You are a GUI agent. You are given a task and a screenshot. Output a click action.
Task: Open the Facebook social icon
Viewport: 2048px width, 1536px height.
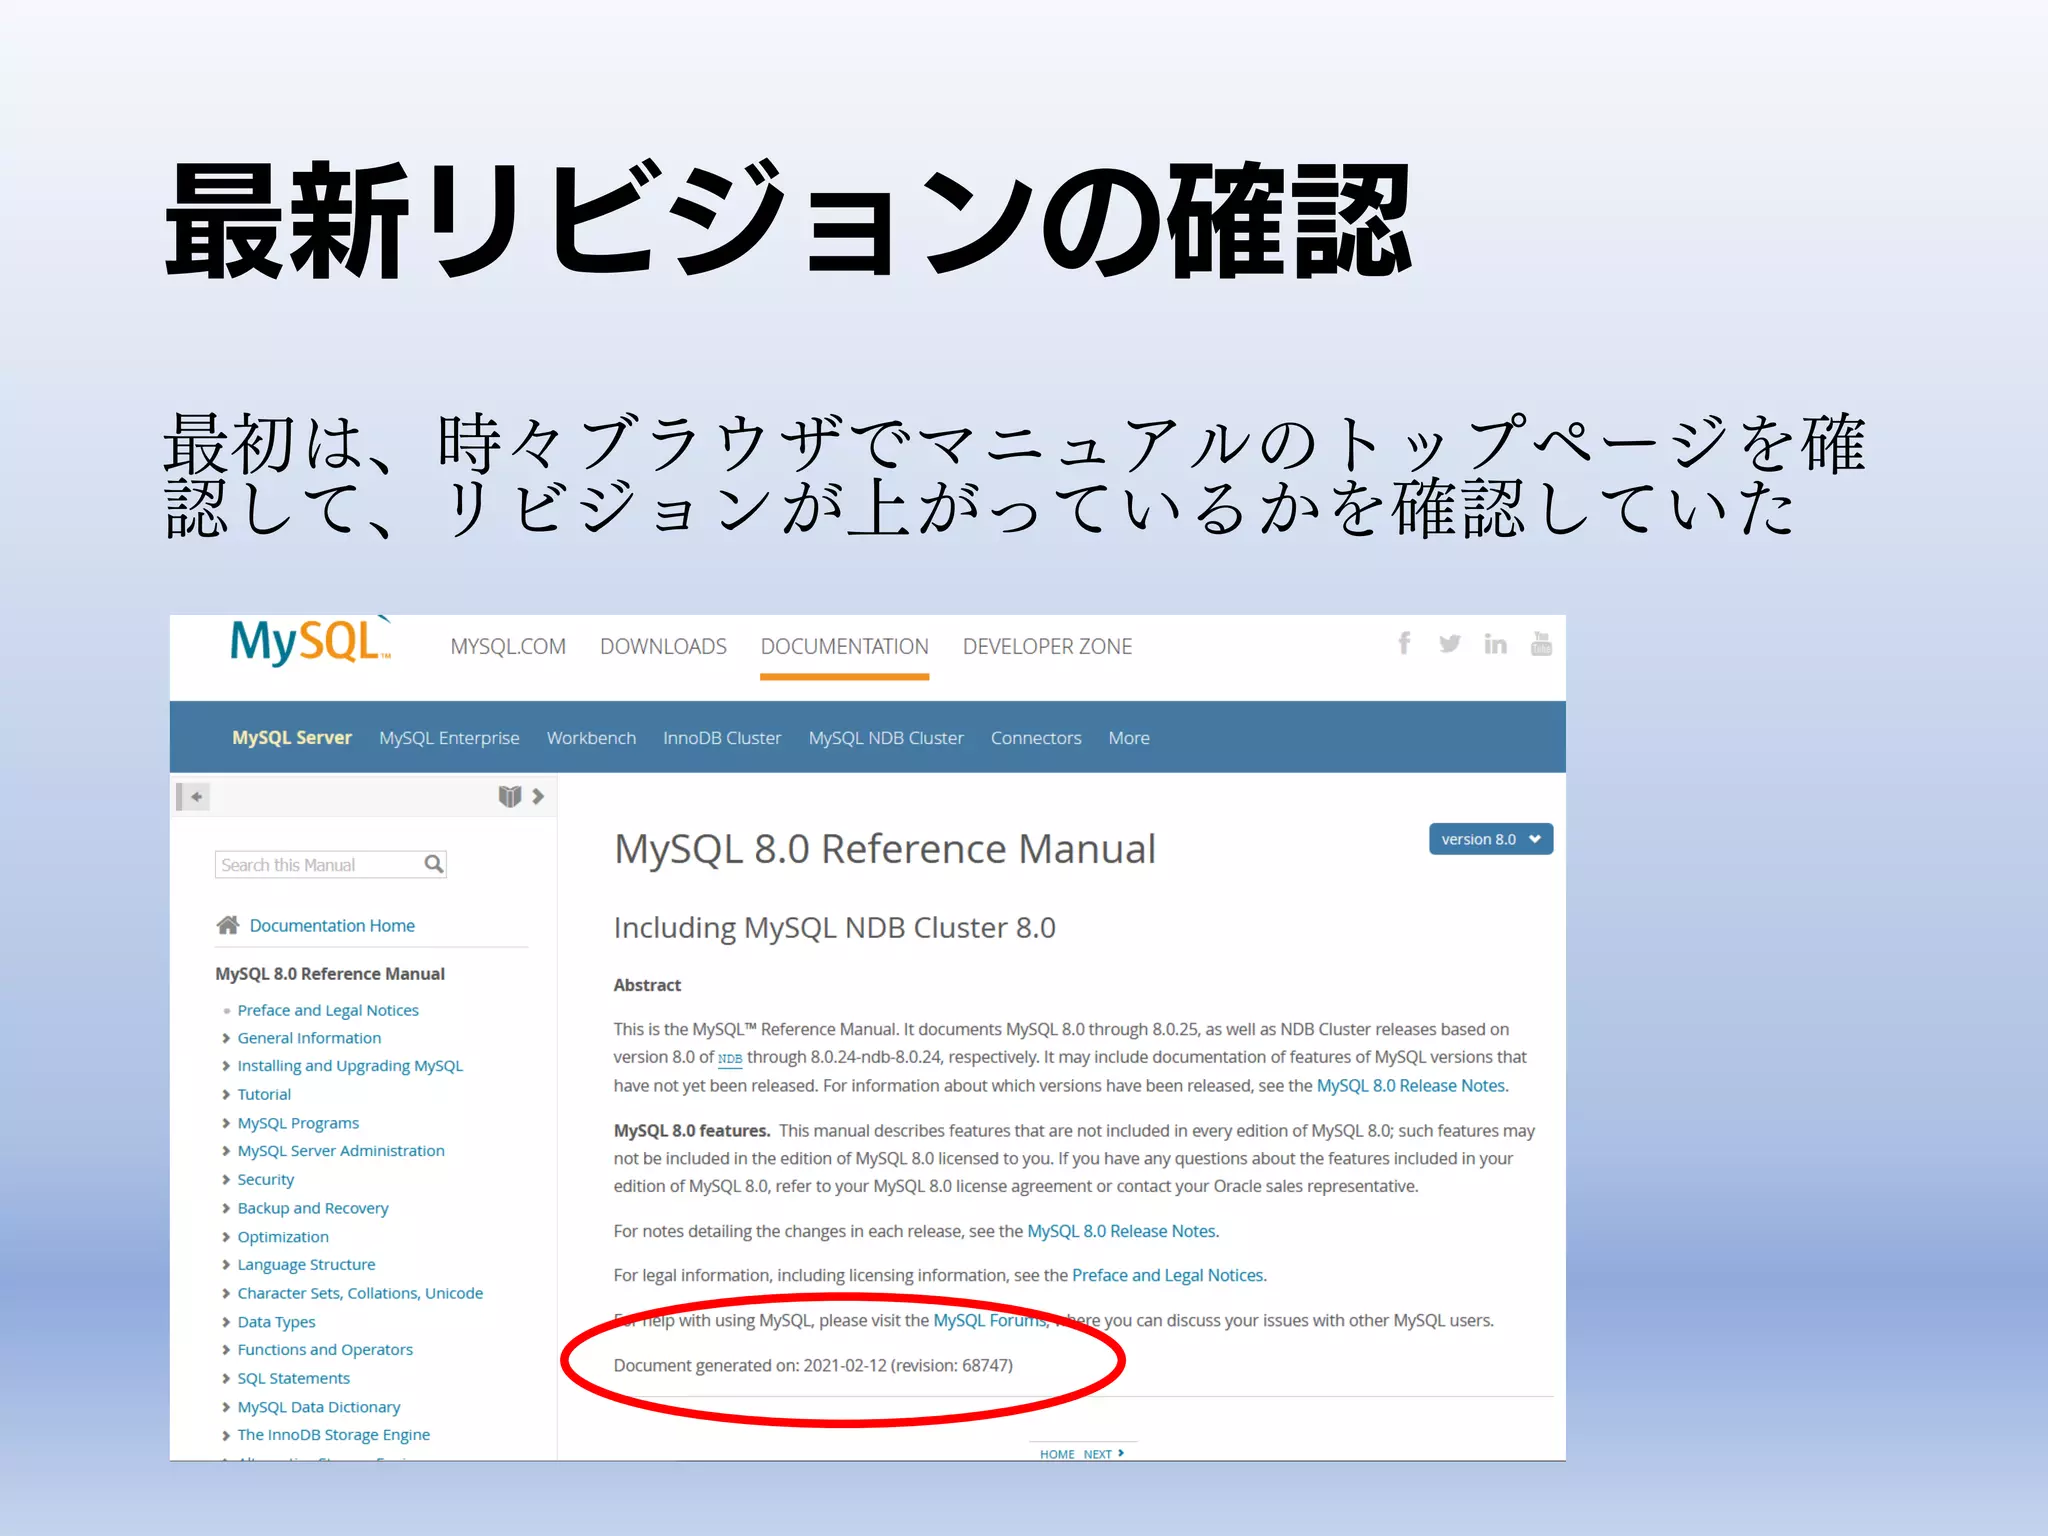(1405, 643)
